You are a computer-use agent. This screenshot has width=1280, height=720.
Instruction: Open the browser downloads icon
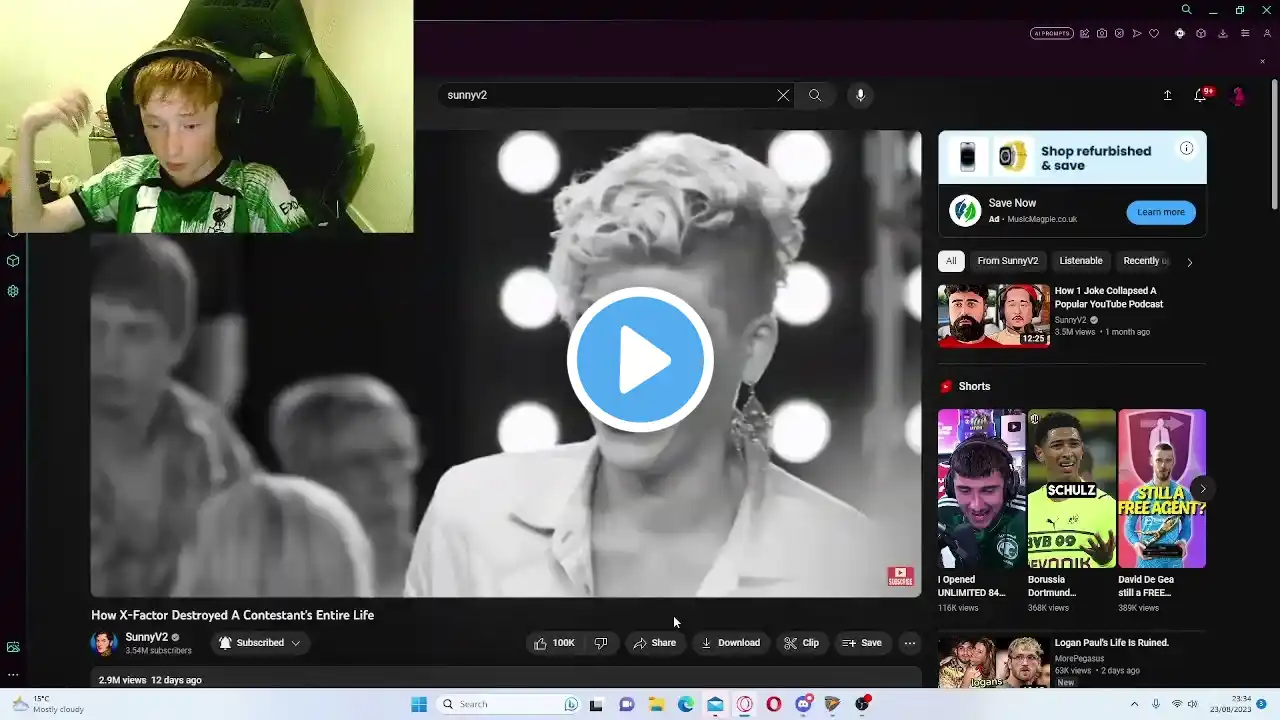(1223, 33)
